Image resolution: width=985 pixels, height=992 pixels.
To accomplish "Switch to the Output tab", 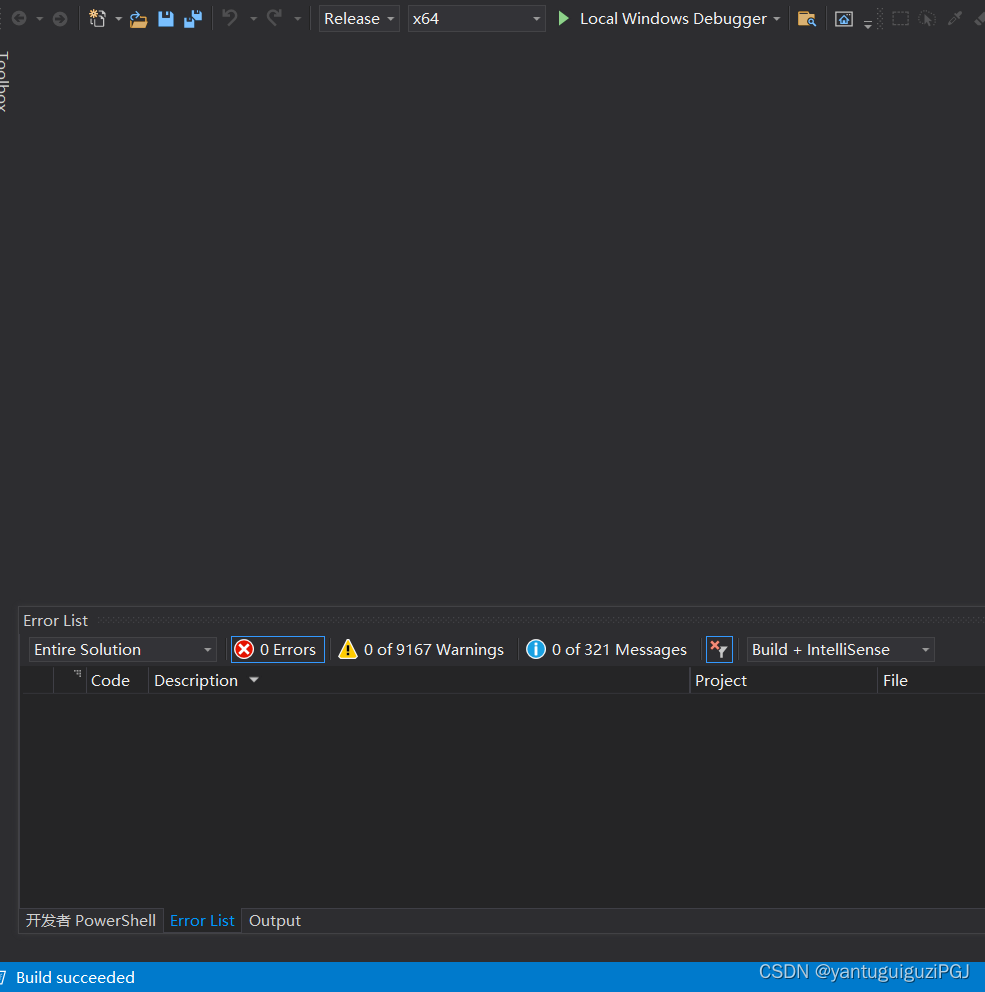I will (274, 920).
